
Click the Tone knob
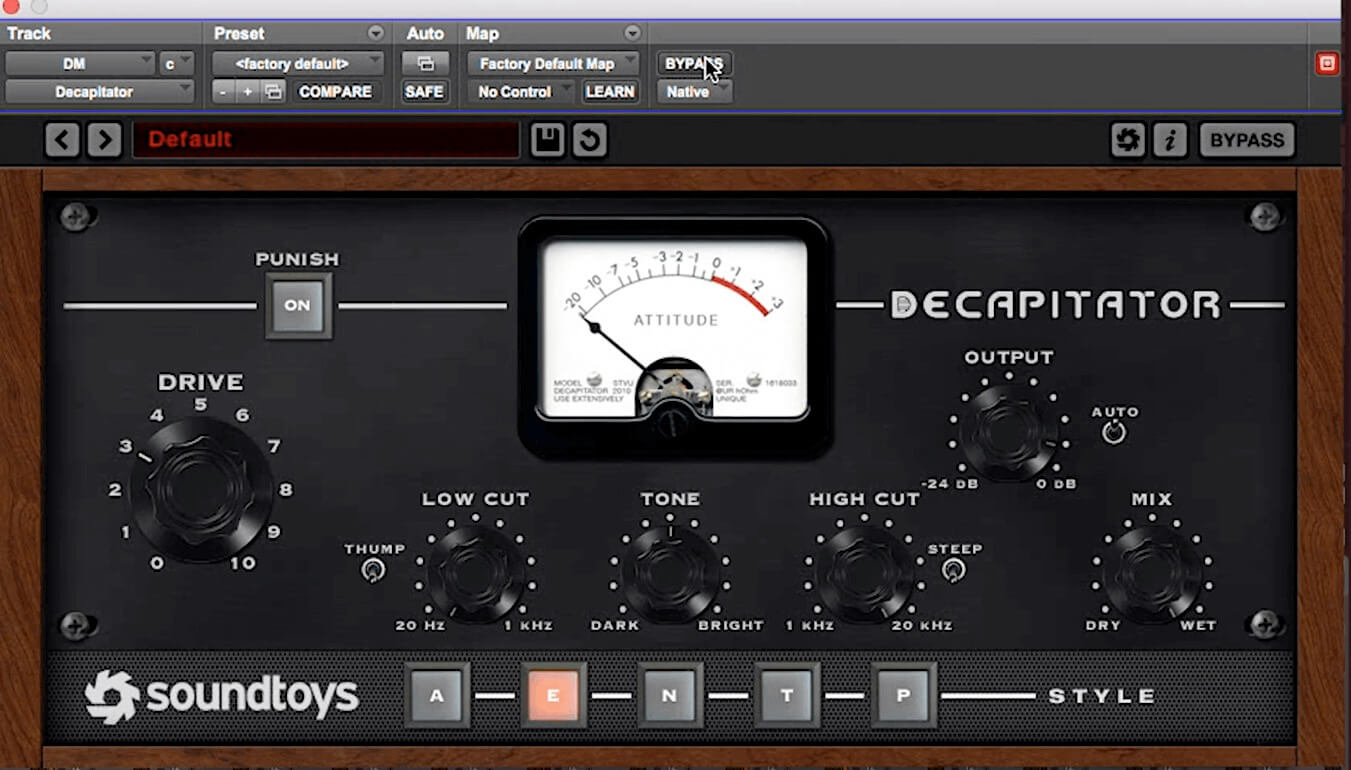[670, 574]
